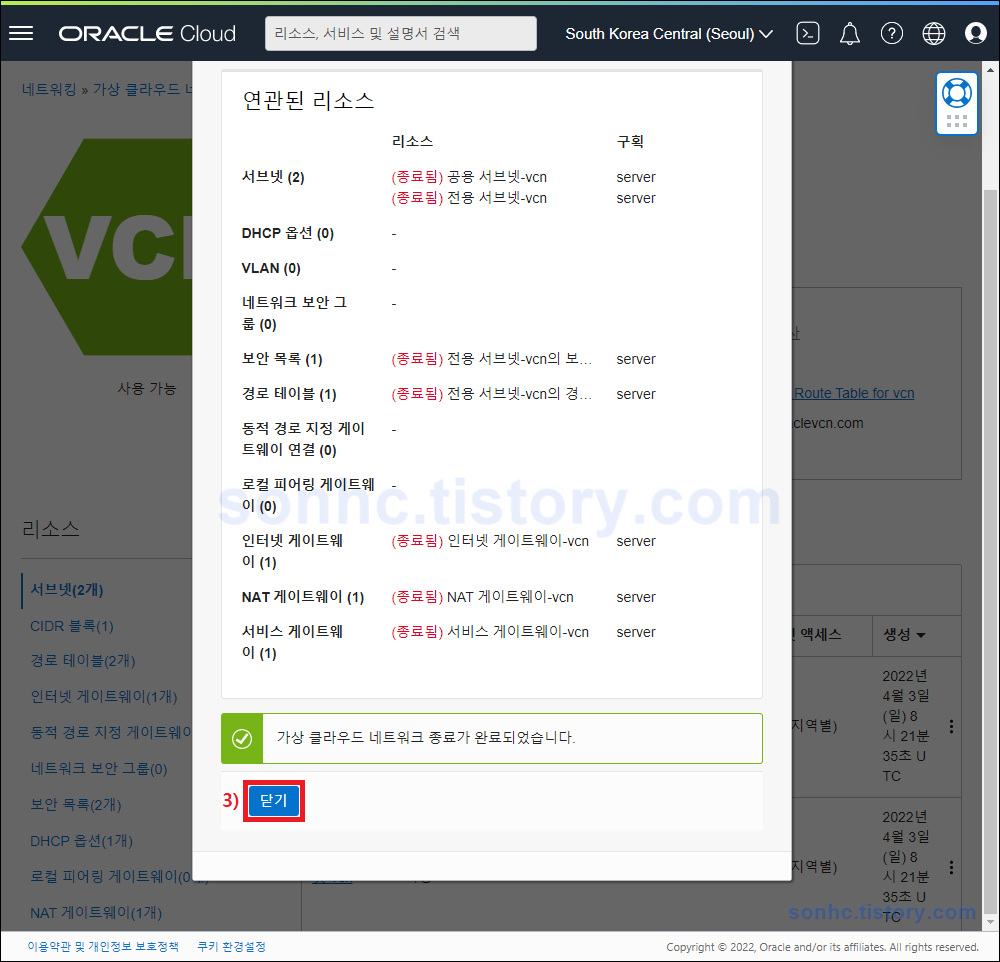
Task: Open the 쿠키 환경설정 link
Action: (x=231, y=947)
